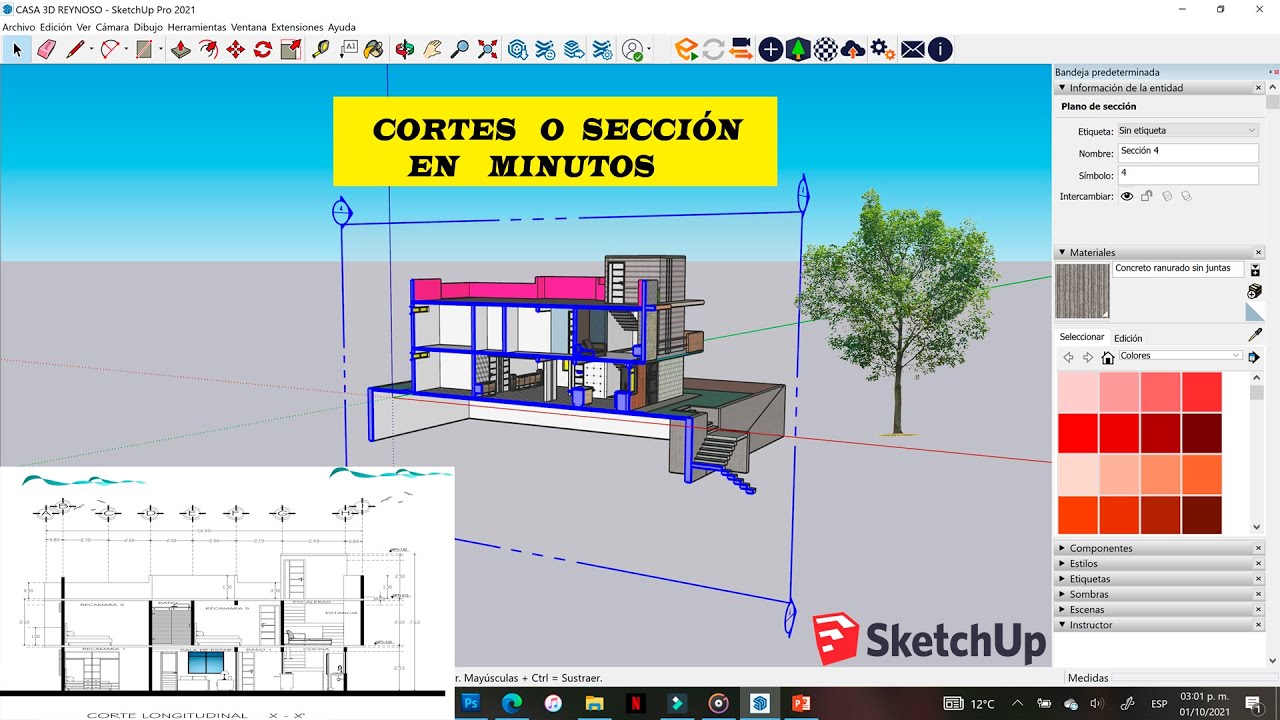Open the gears settings icon in toolbar
1280x720 pixels.
pos(882,49)
